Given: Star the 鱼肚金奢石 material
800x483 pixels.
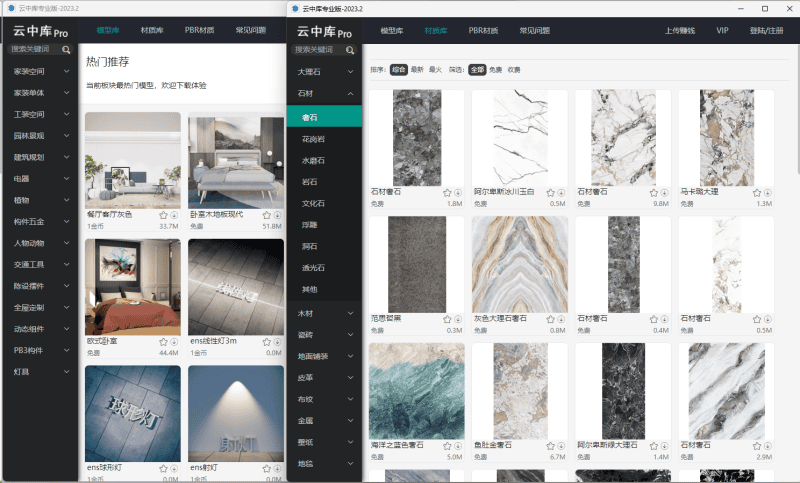Looking at the screenshot, I should [x=551, y=446].
